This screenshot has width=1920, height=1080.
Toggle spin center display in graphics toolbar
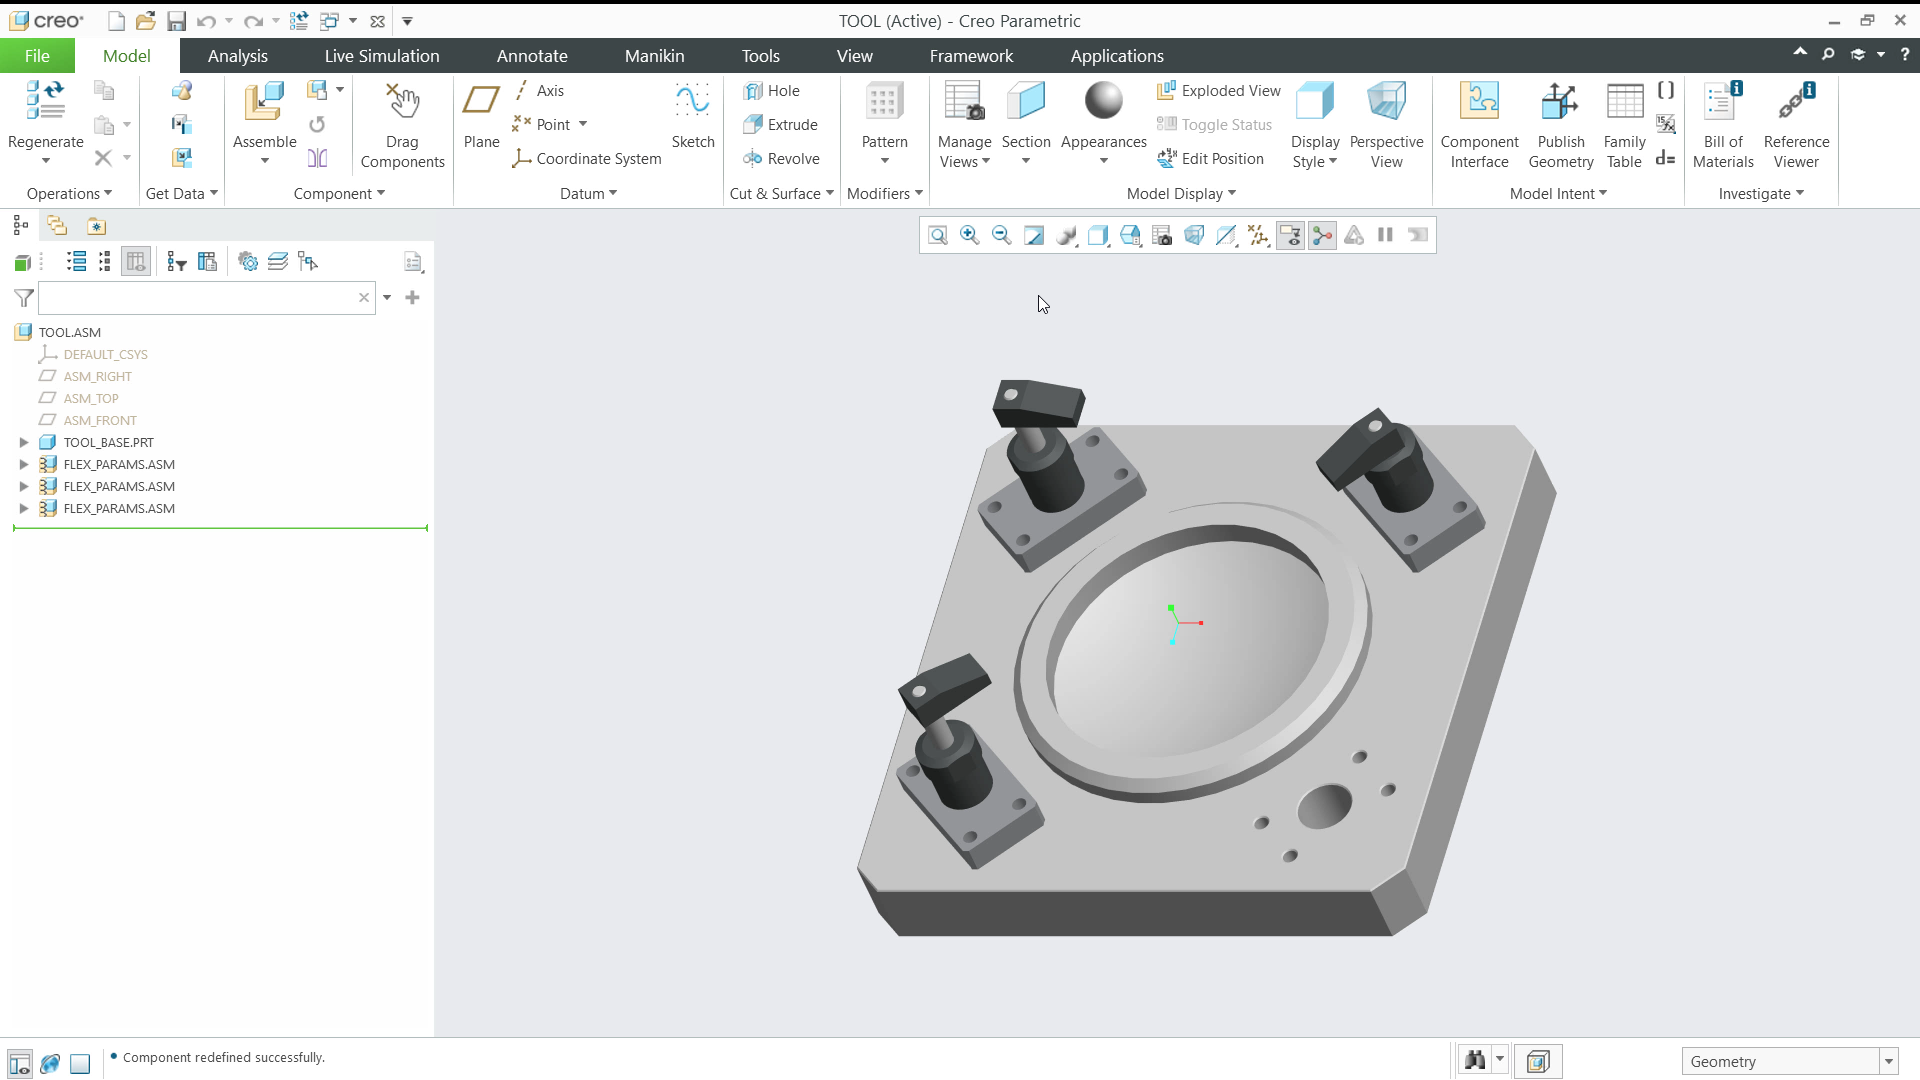pyautogui.click(x=1322, y=235)
